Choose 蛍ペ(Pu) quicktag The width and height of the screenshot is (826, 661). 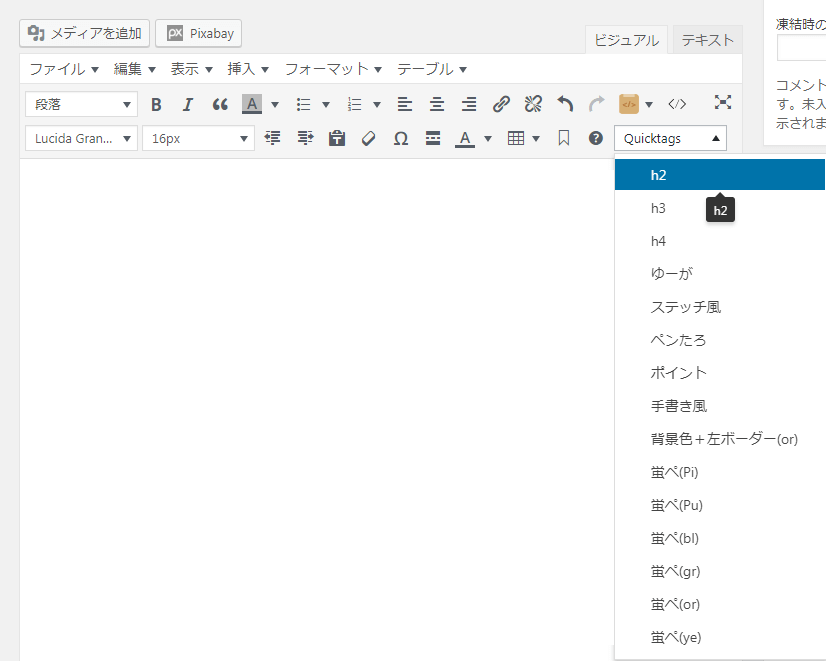pyautogui.click(x=720, y=505)
